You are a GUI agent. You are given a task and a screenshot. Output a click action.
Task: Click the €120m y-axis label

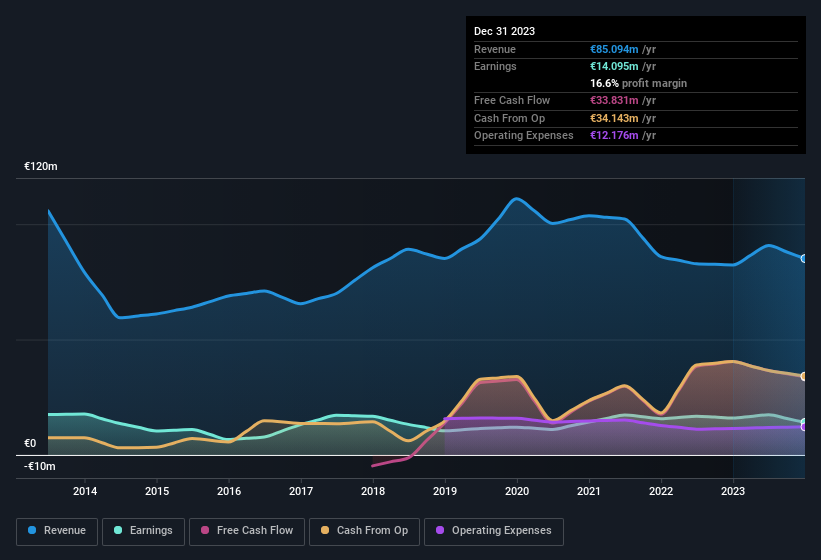point(41,167)
